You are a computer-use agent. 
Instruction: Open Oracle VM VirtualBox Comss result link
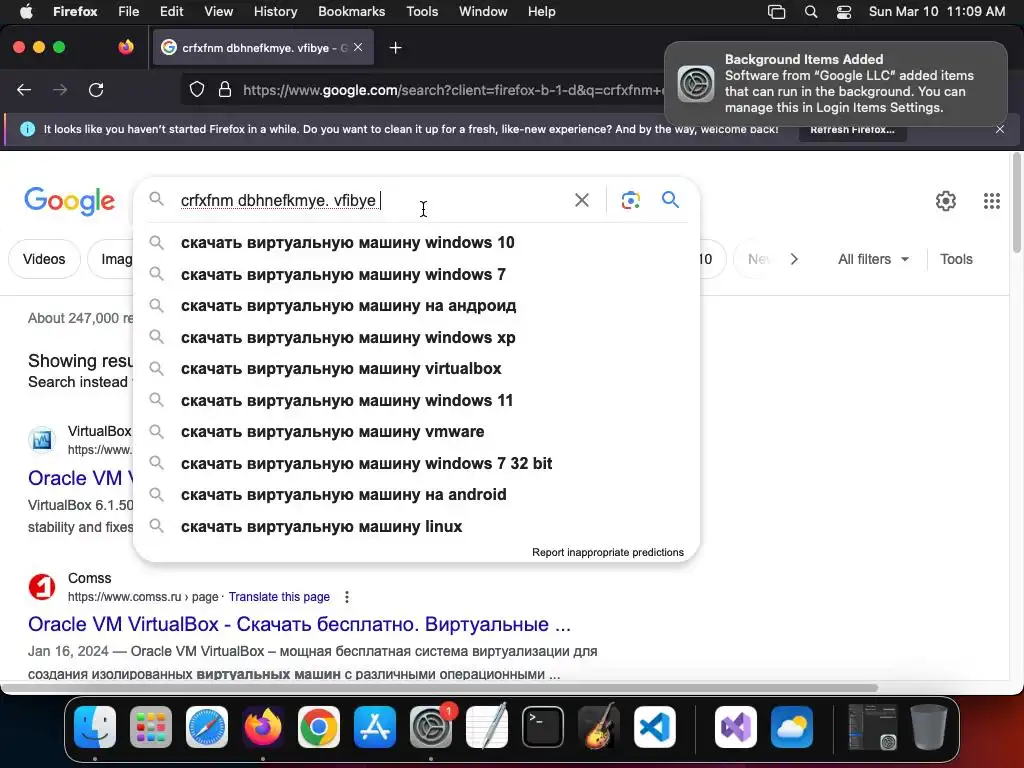pyautogui.click(x=299, y=624)
